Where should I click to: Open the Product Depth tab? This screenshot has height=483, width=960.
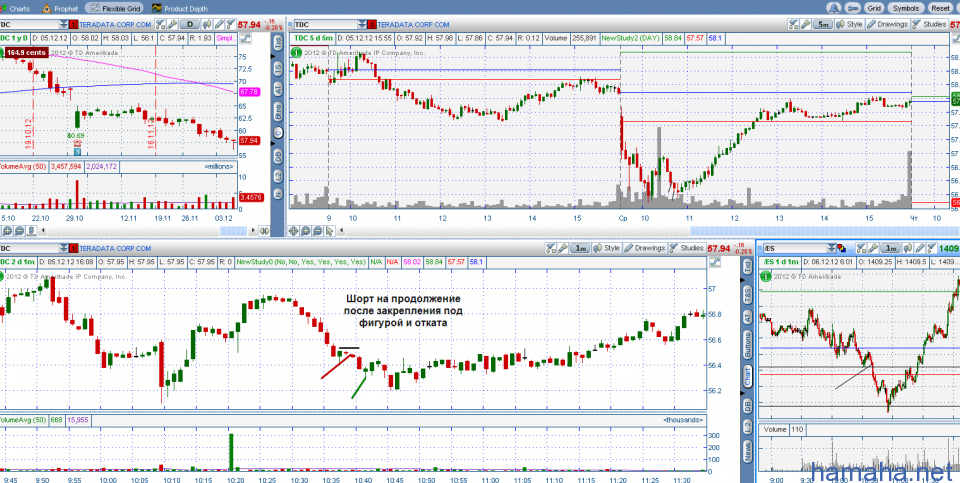tap(179, 9)
